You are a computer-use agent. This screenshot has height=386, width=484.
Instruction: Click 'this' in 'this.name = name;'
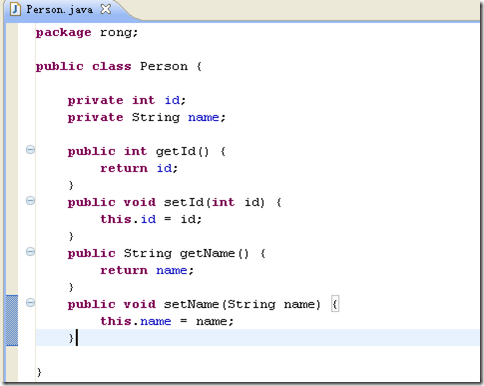pyautogui.click(x=116, y=321)
